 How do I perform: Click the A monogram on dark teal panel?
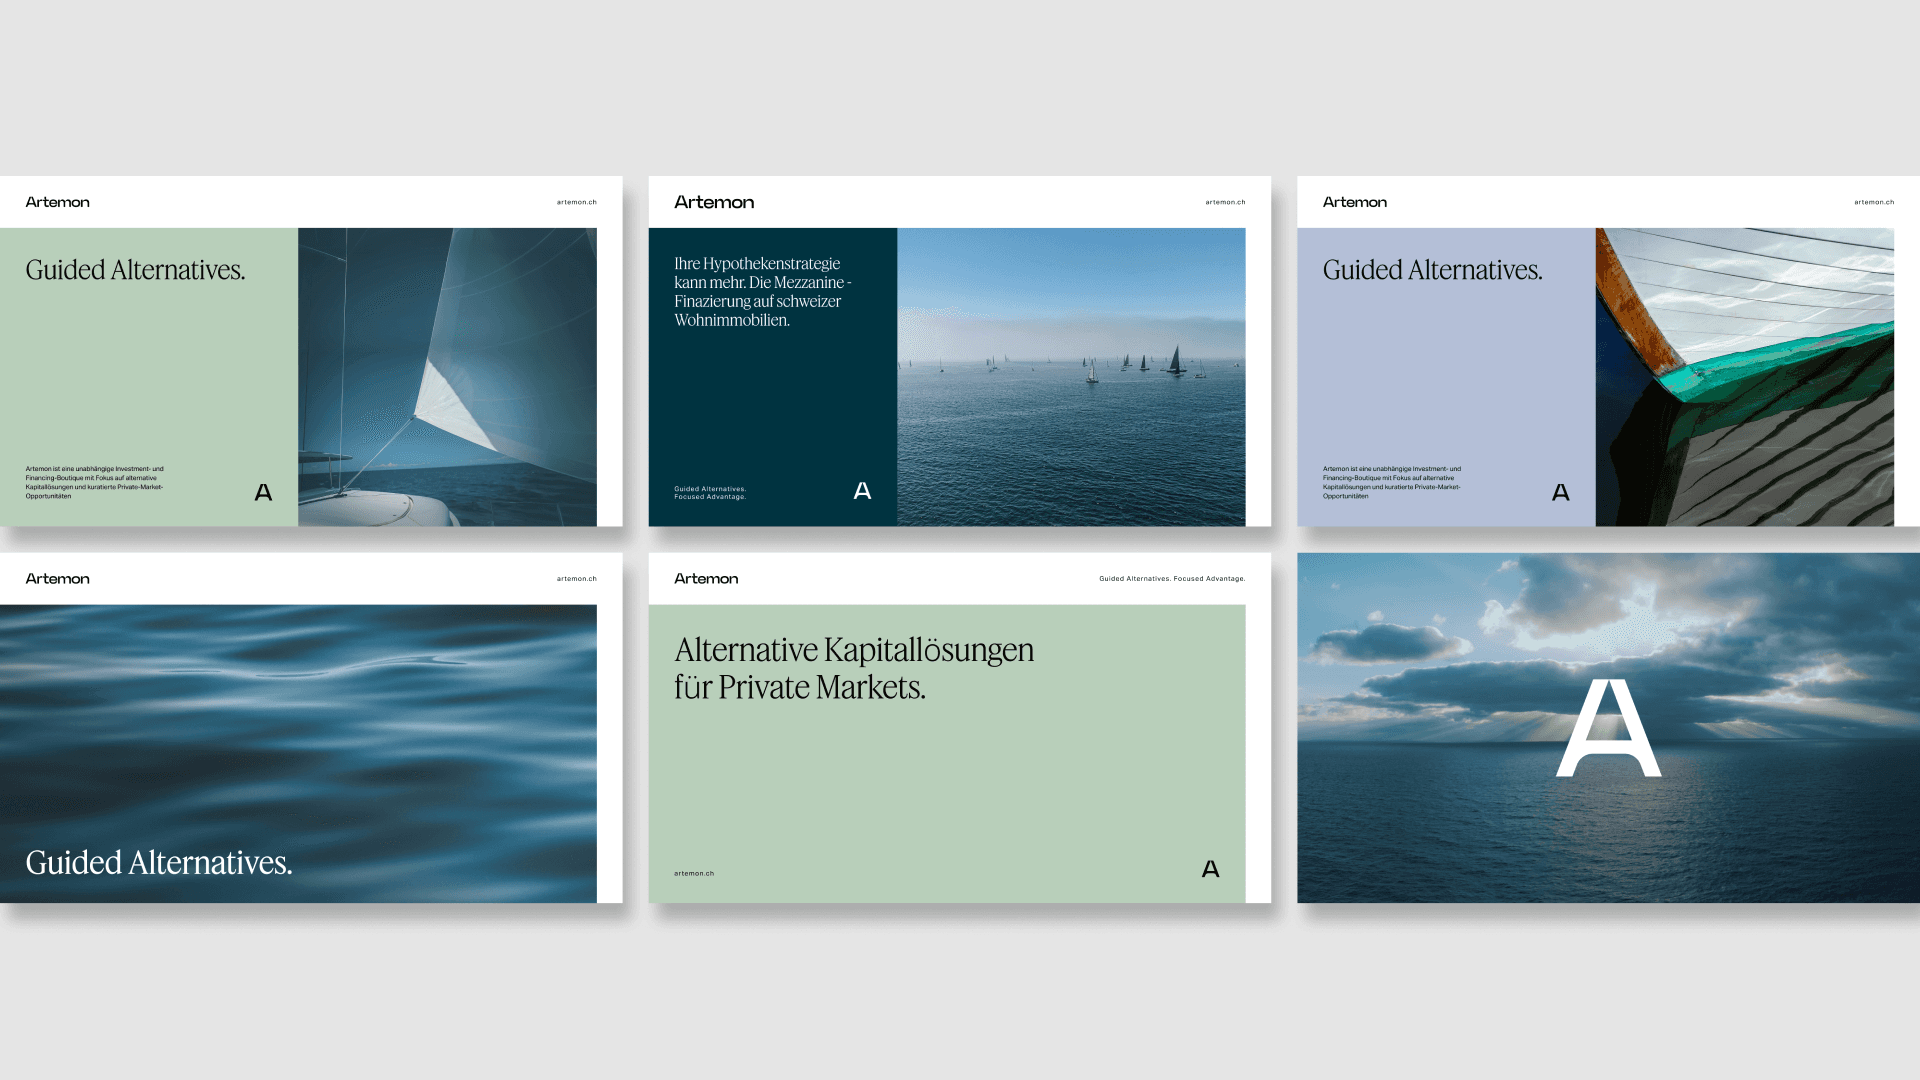point(862,491)
